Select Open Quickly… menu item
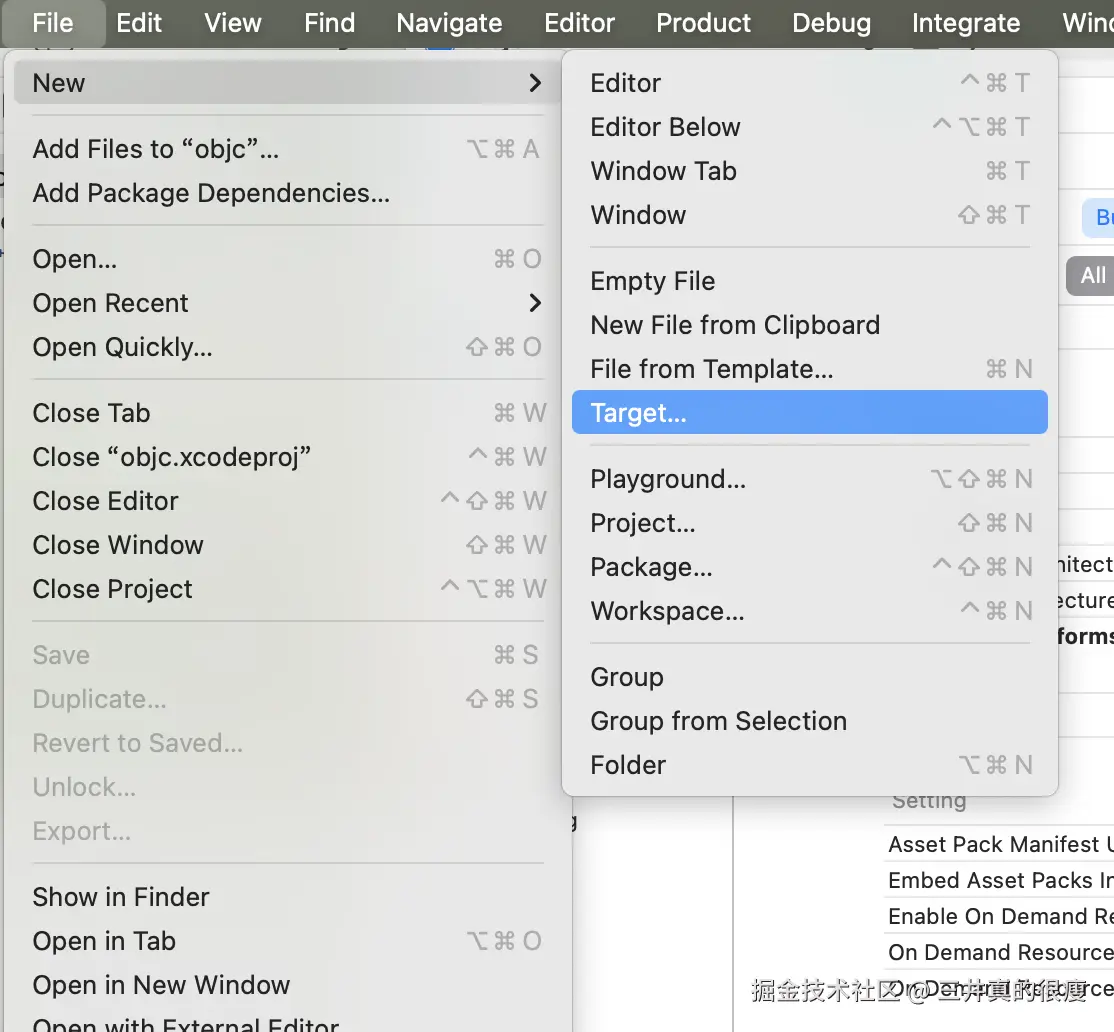 point(122,347)
